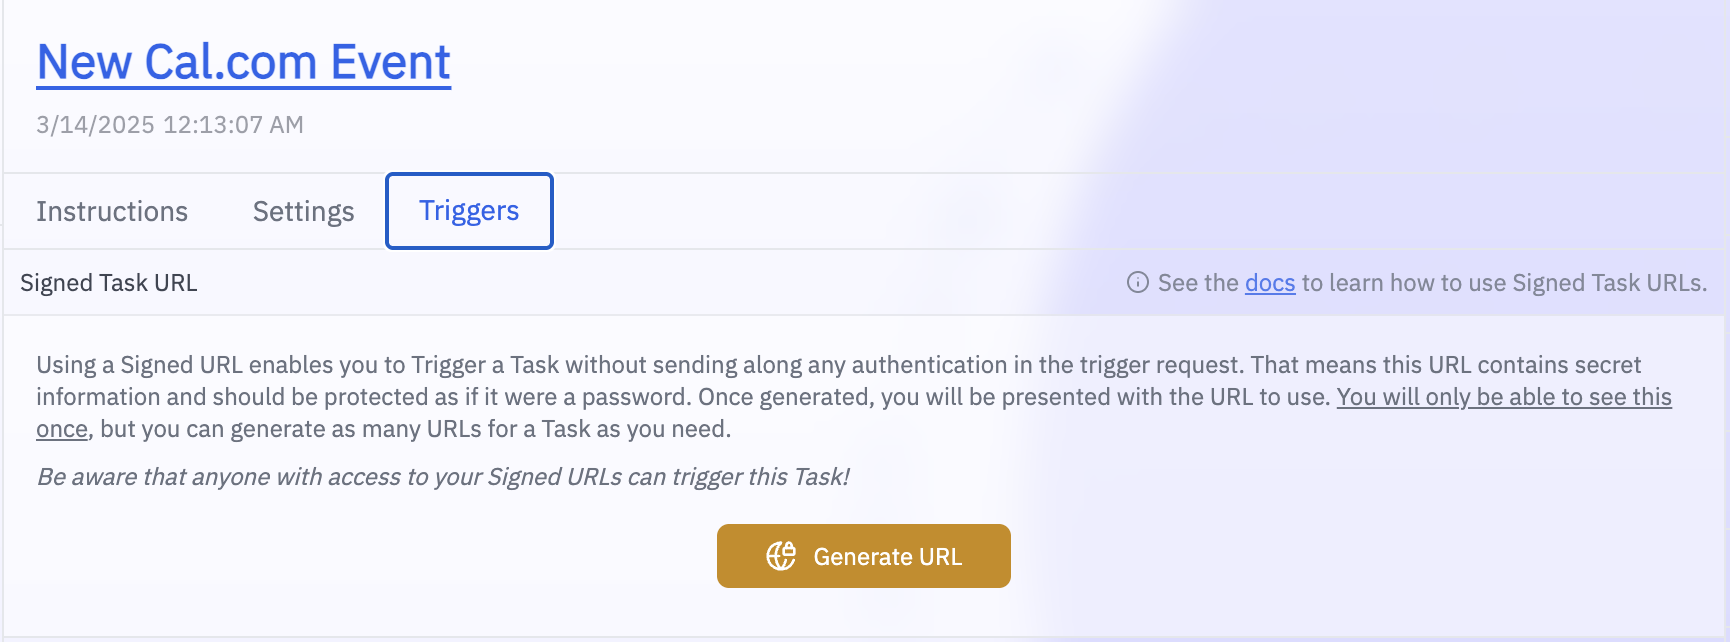Open the docs link for Signed Task URLs
The width and height of the screenshot is (1730, 642).
click(x=1269, y=283)
